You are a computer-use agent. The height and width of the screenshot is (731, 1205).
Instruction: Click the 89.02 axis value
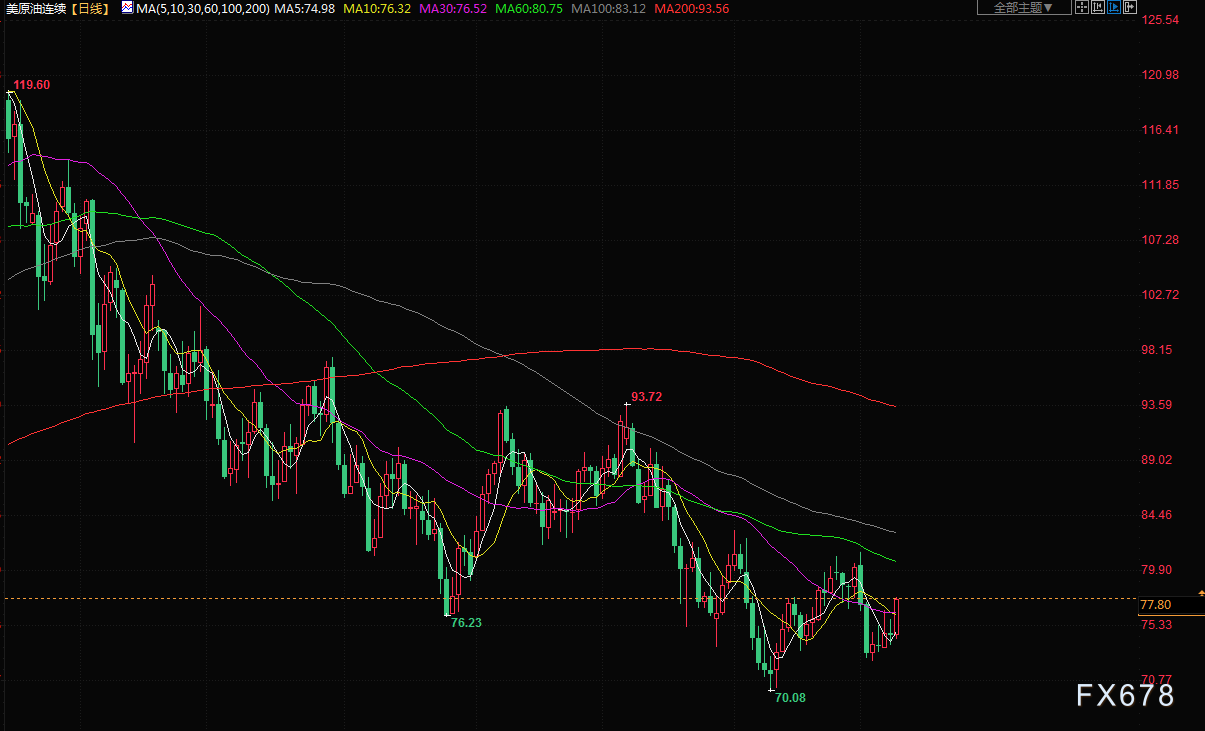pyautogui.click(x=1157, y=460)
